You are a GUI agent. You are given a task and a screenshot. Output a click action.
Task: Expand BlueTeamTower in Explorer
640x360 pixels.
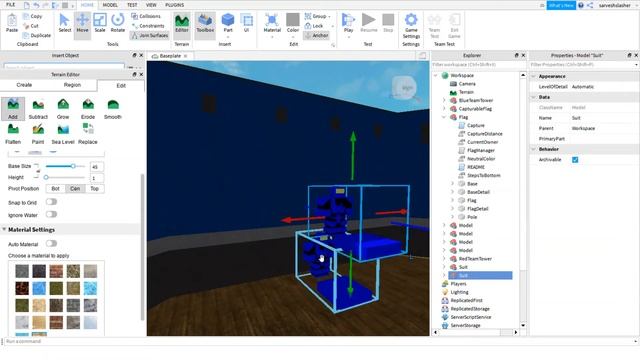click(x=444, y=100)
